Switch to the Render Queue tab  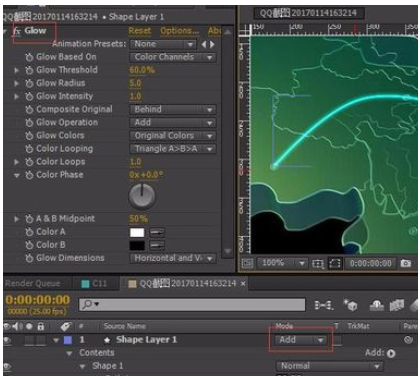click(33, 284)
